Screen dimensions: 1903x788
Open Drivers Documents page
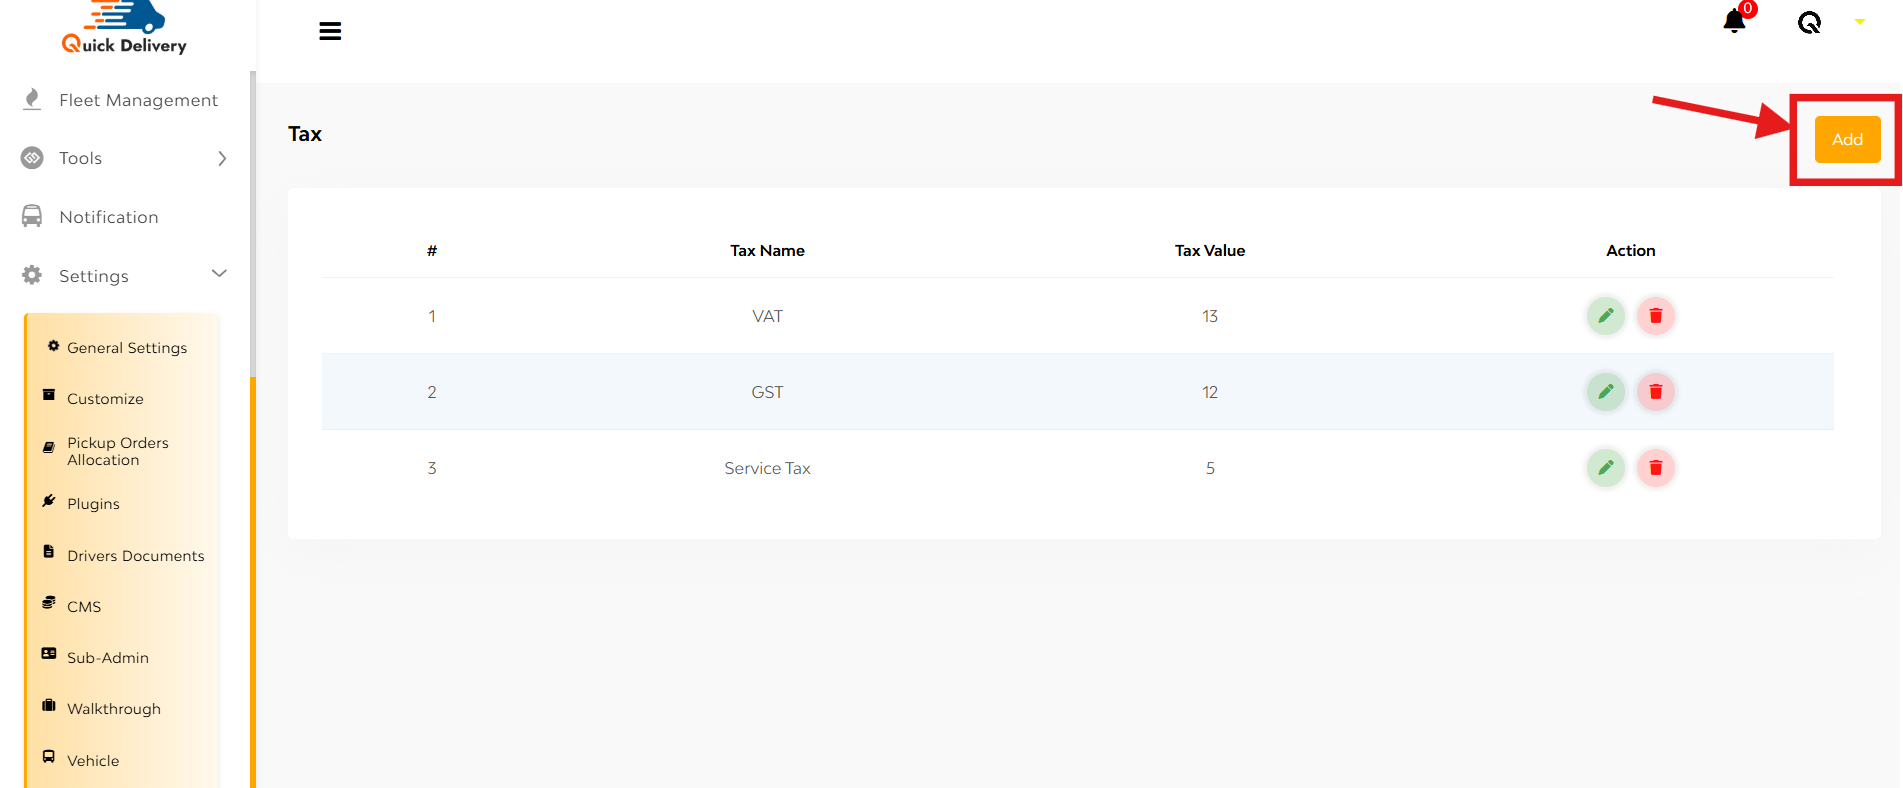(136, 556)
